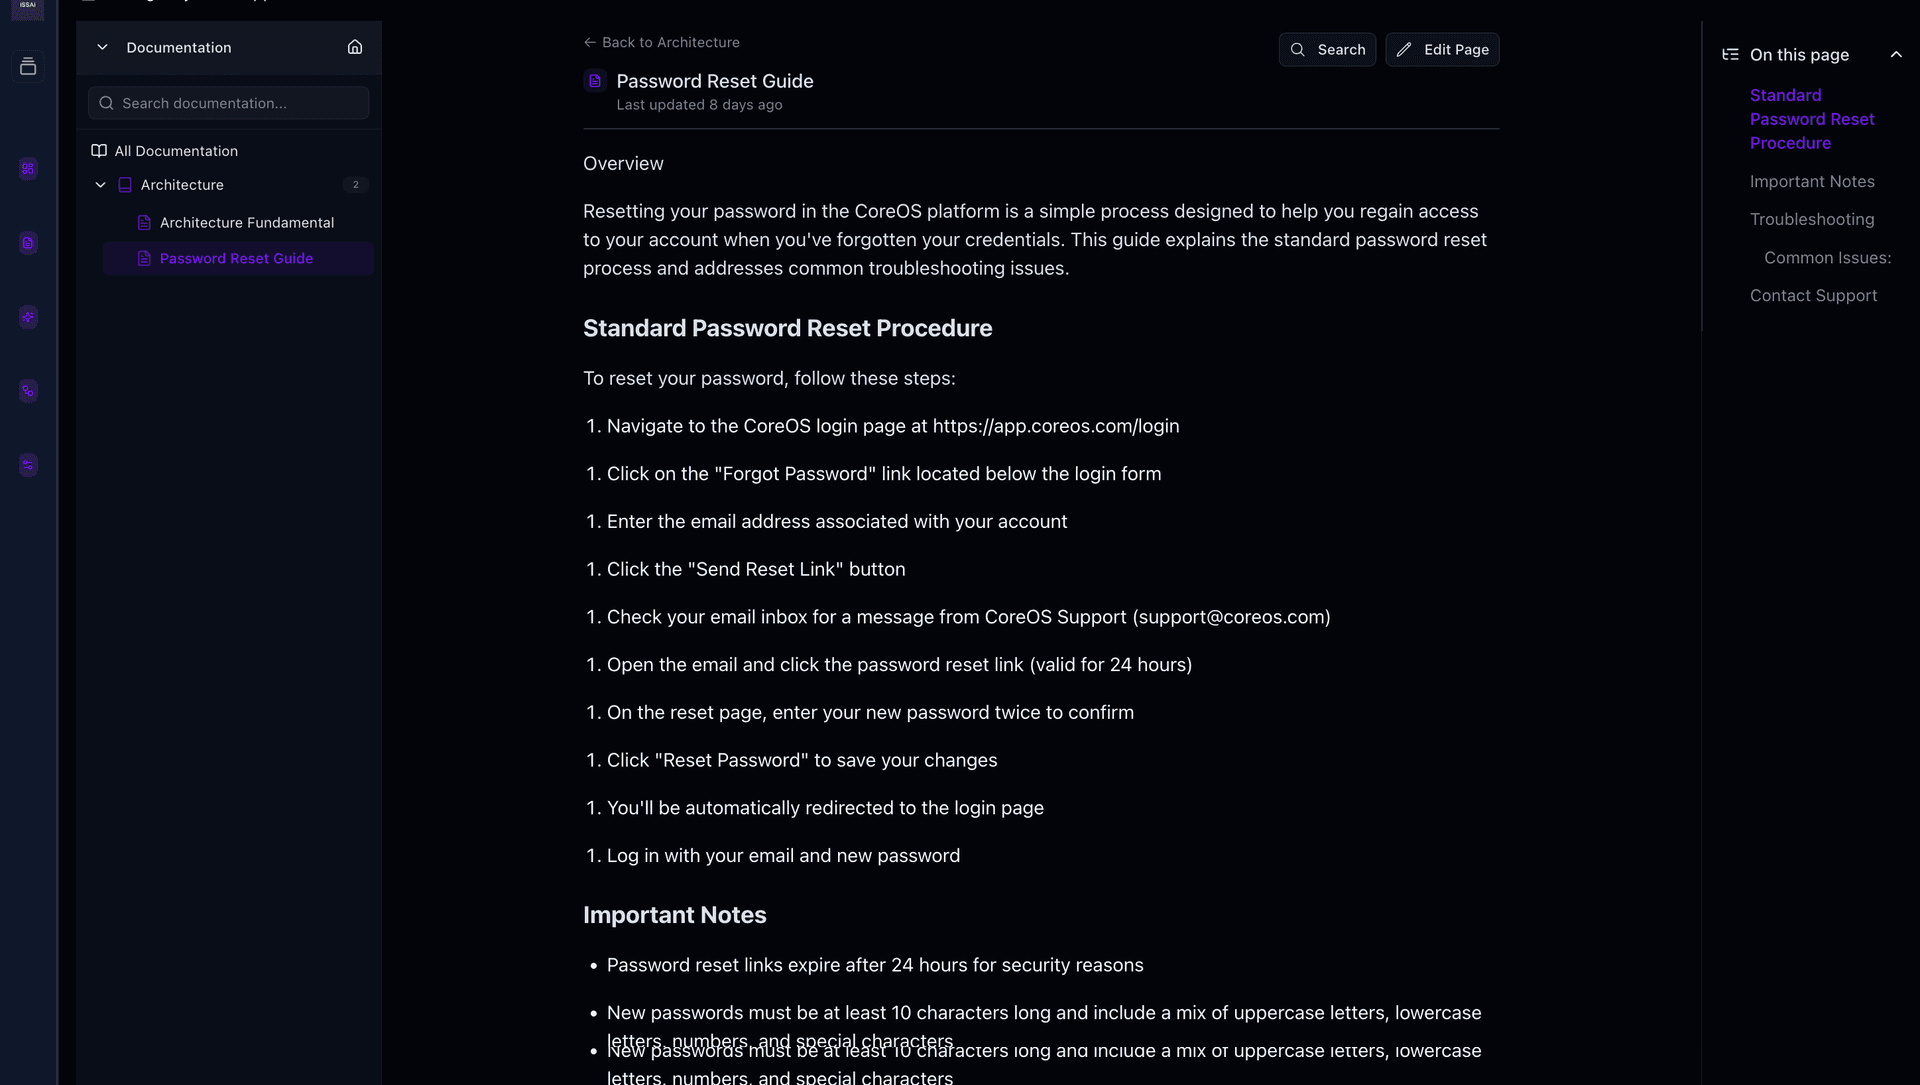Jump to Troubleshooting in page outline
Image resolution: width=1920 pixels, height=1085 pixels.
click(1811, 219)
